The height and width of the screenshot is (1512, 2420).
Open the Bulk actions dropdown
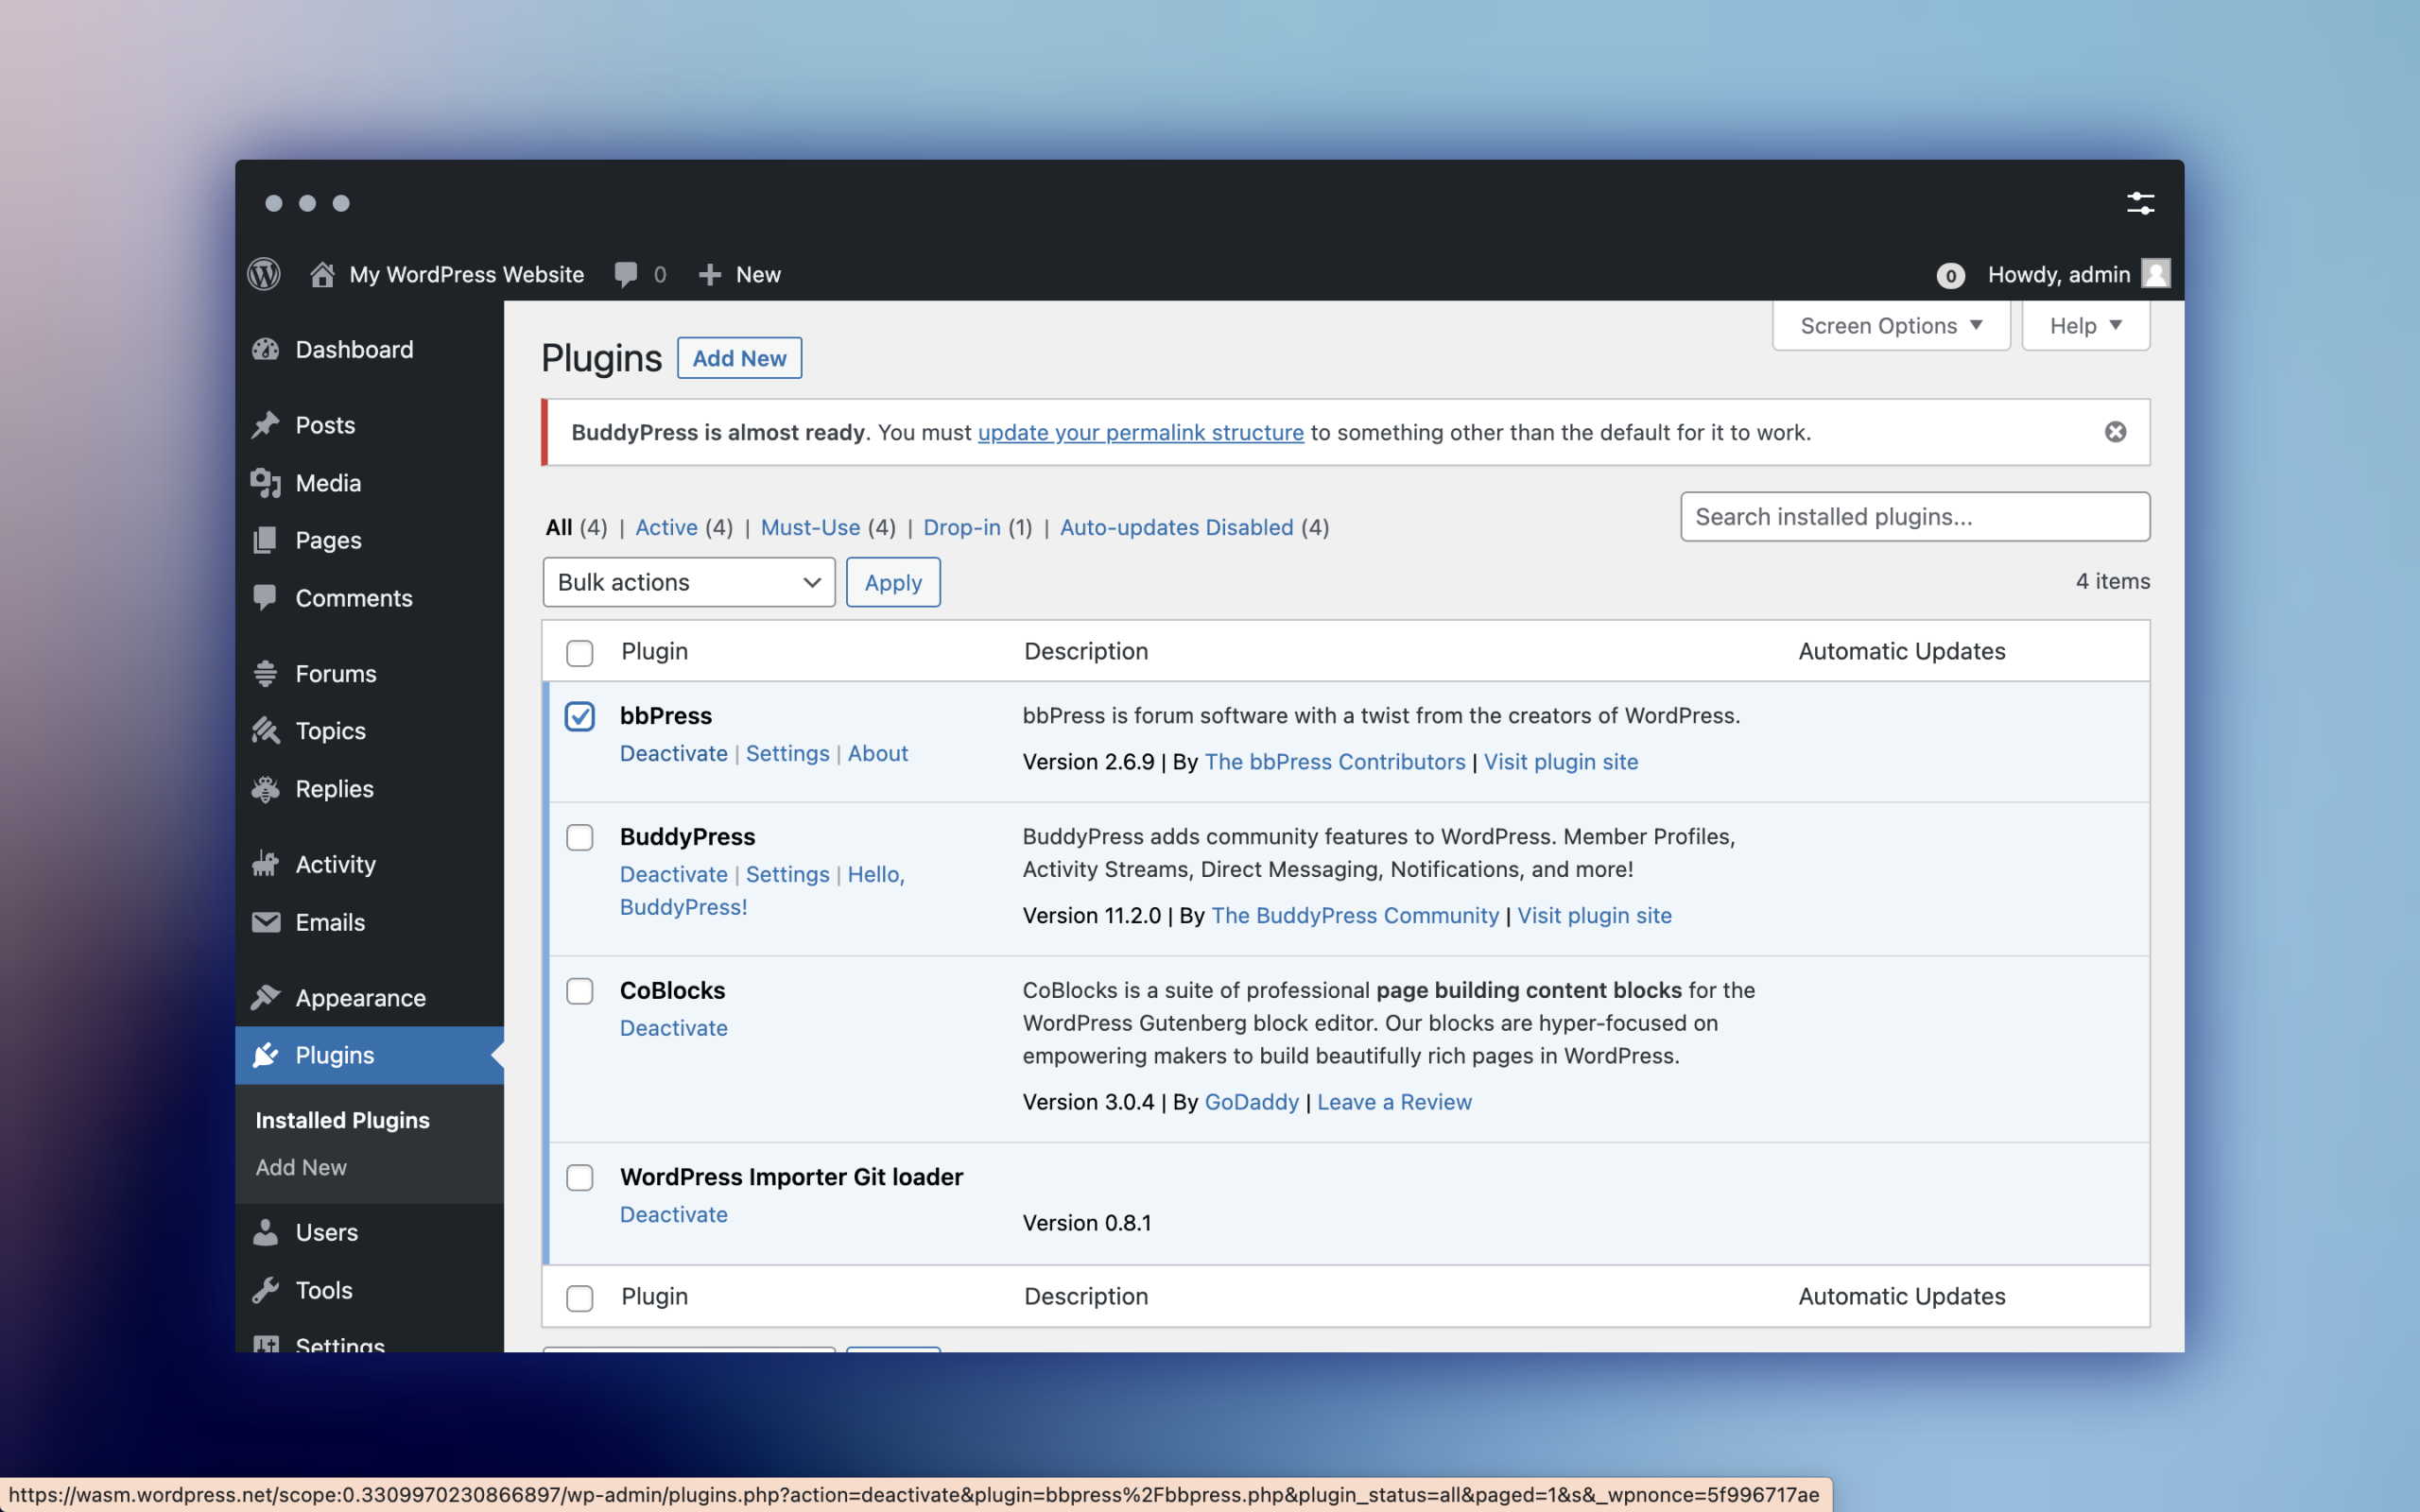pyautogui.click(x=689, y=582)
